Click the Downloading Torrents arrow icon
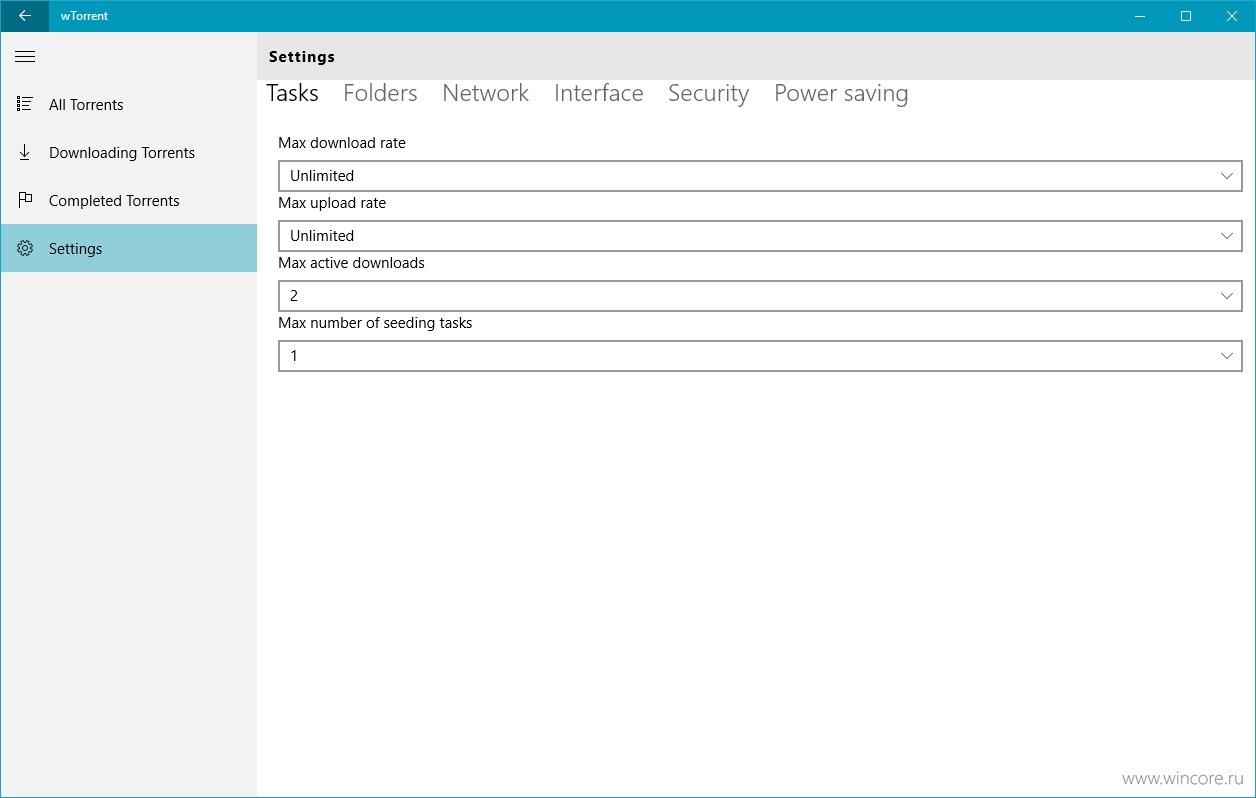The height and width of the screenshot is (798, 1256). [25, 152]
